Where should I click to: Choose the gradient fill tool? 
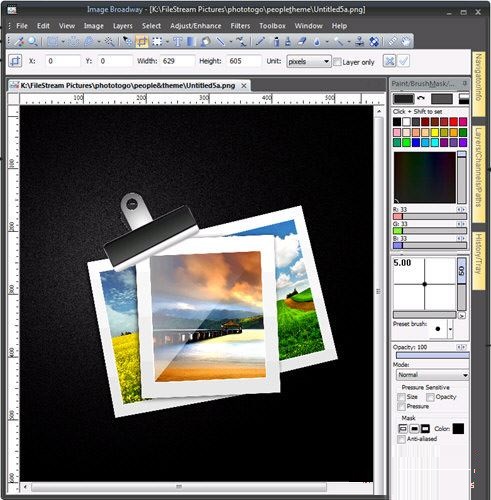click(191, 42)
